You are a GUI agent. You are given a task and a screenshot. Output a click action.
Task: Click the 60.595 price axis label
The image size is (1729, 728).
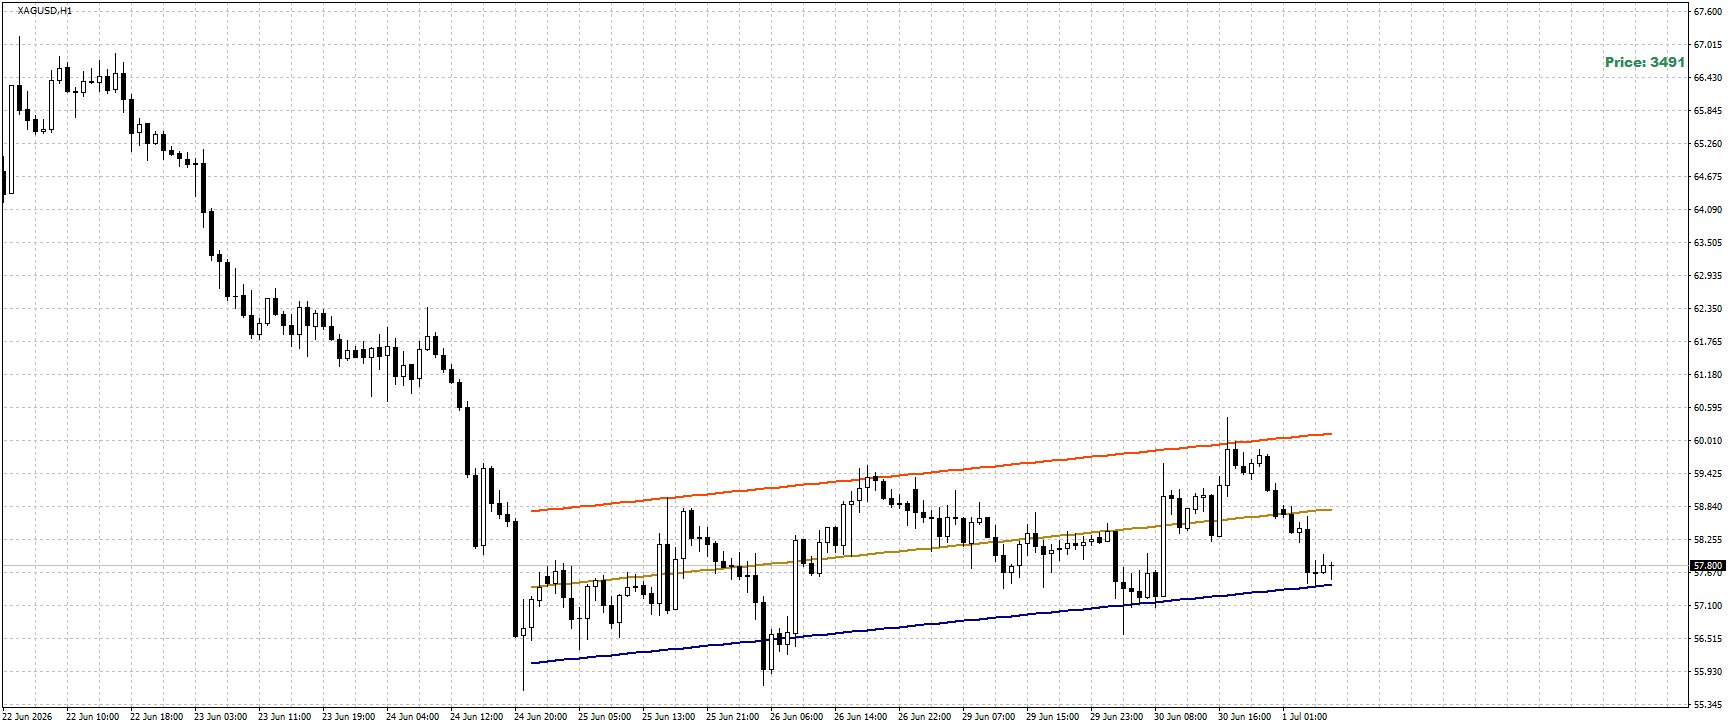pyautogui.click(x=1708, y=407)
